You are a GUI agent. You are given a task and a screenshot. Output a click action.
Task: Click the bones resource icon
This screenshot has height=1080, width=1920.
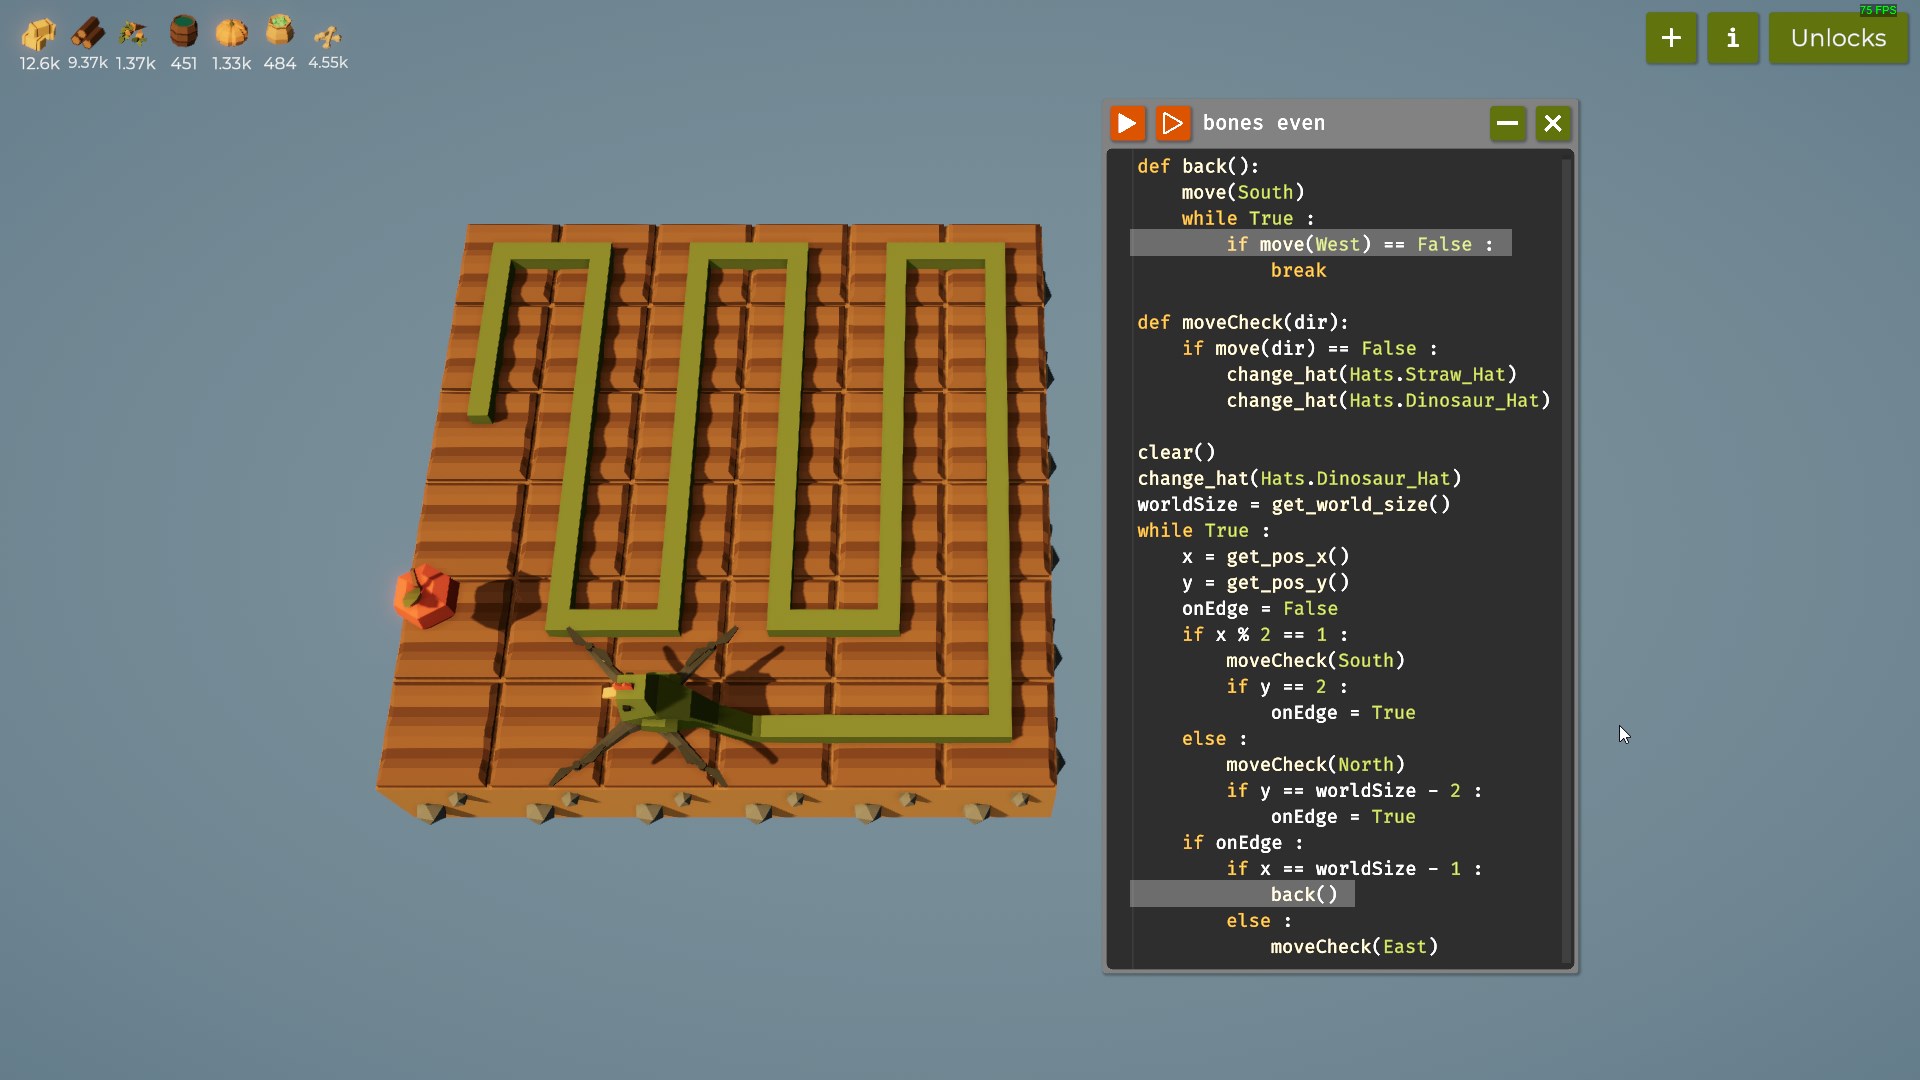click(327, 36)
